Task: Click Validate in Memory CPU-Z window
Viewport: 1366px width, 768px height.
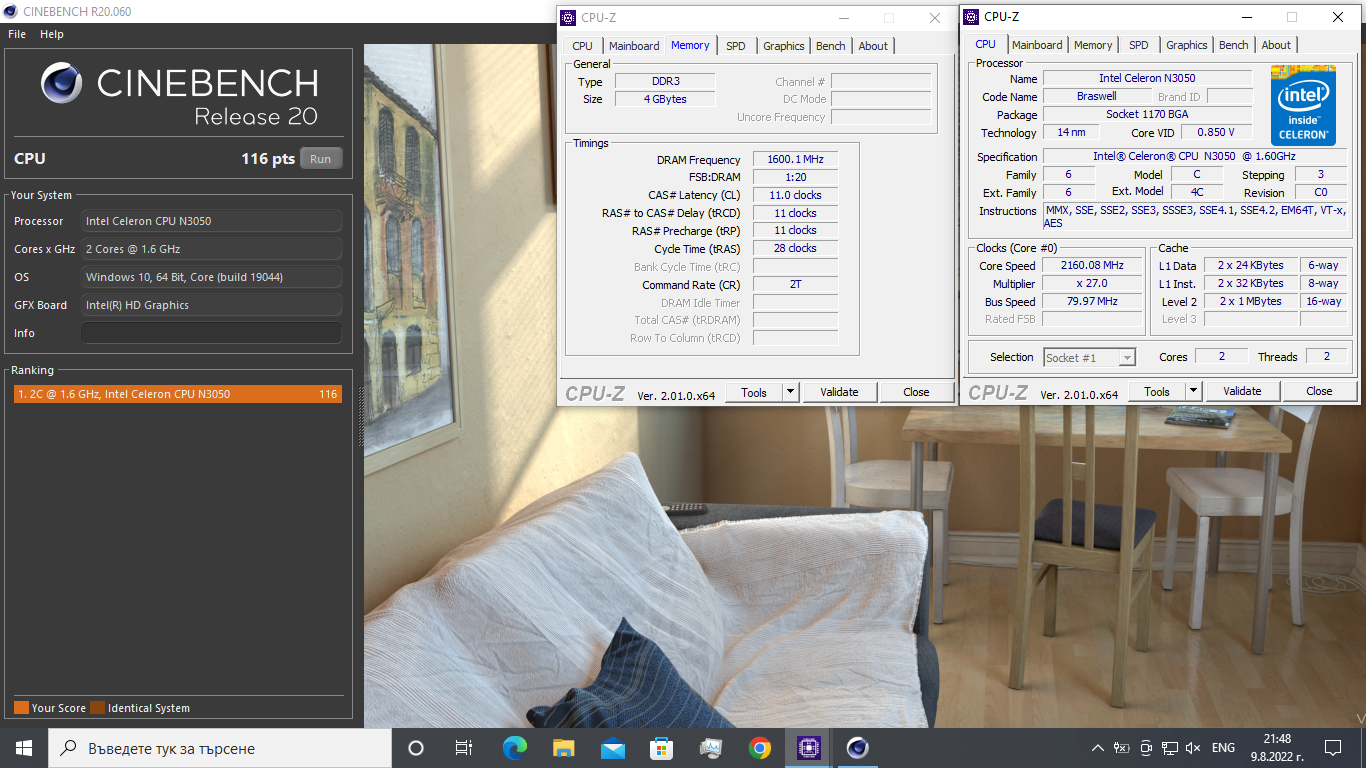Action: (839, 392)
